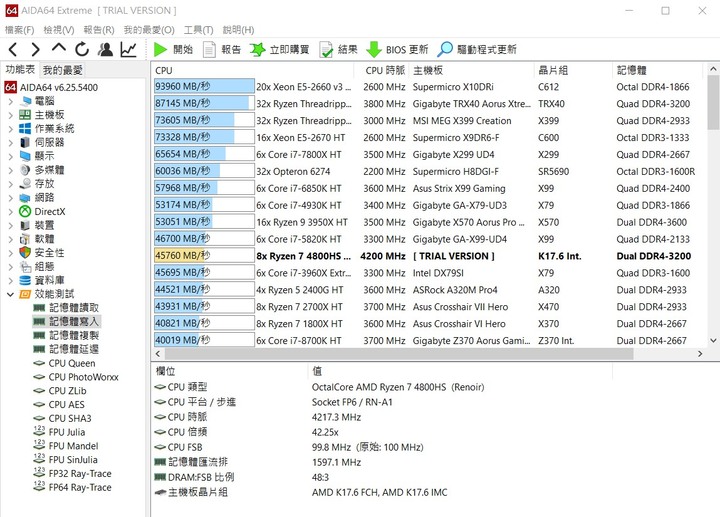This screenshot has height=517, width=720.
Task: Expand the DirectX tree node
Action: (x=11, y=212)
